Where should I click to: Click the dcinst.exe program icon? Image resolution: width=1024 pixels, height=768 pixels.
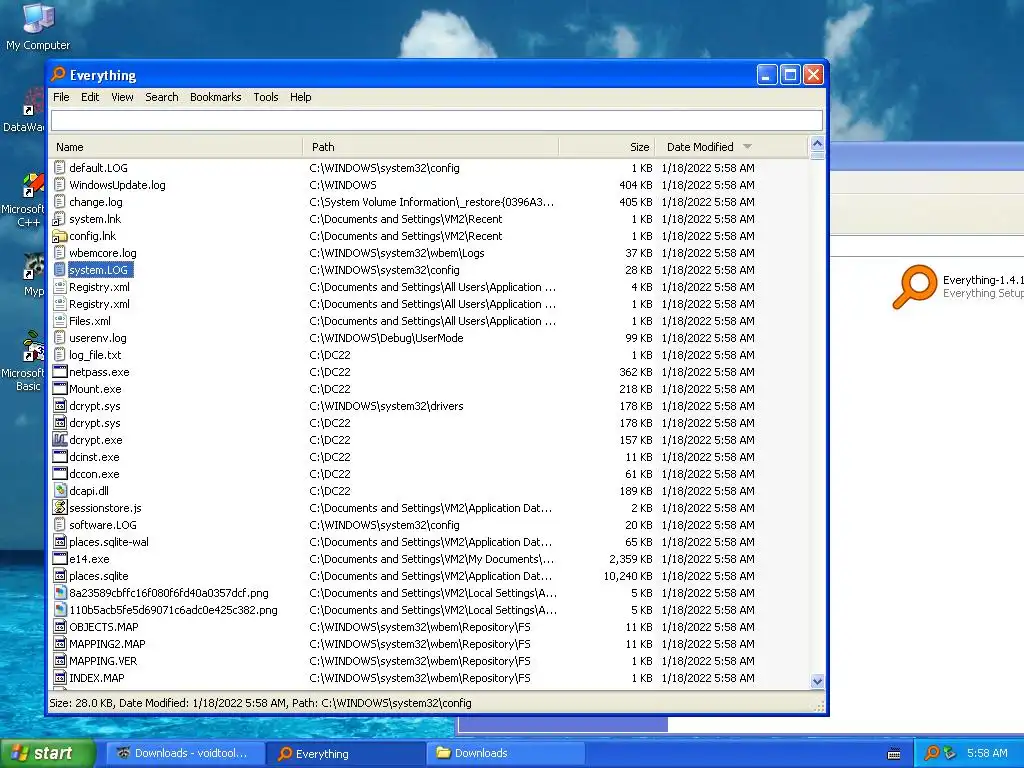coord(59,456)
